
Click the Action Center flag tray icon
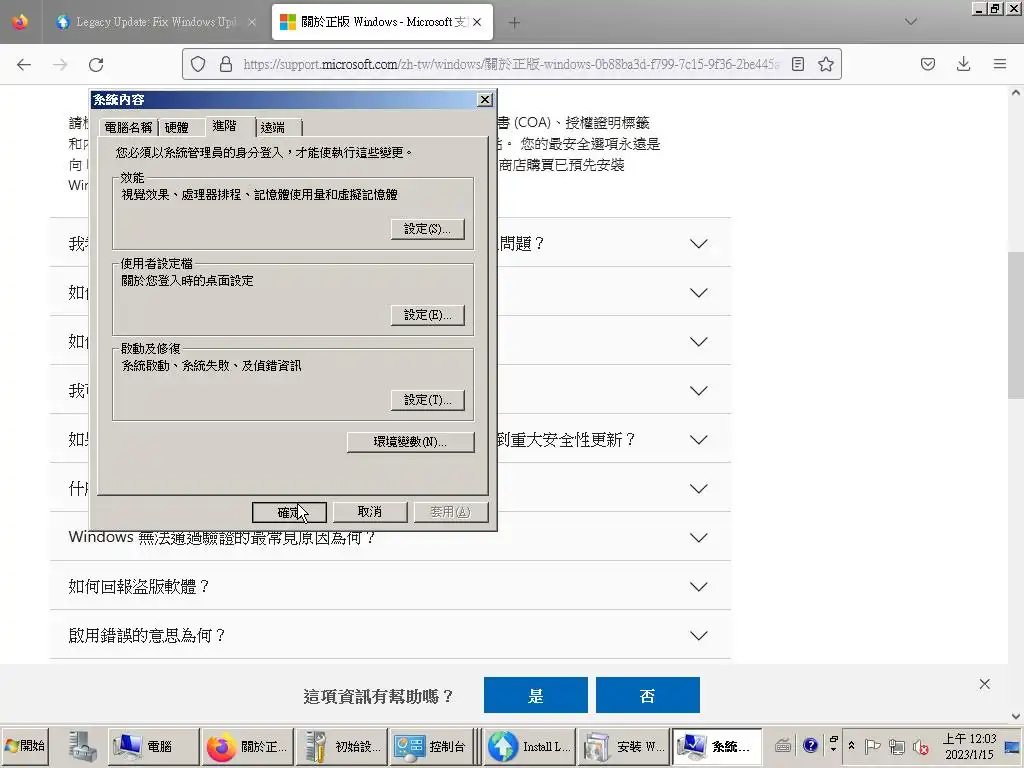872,746
